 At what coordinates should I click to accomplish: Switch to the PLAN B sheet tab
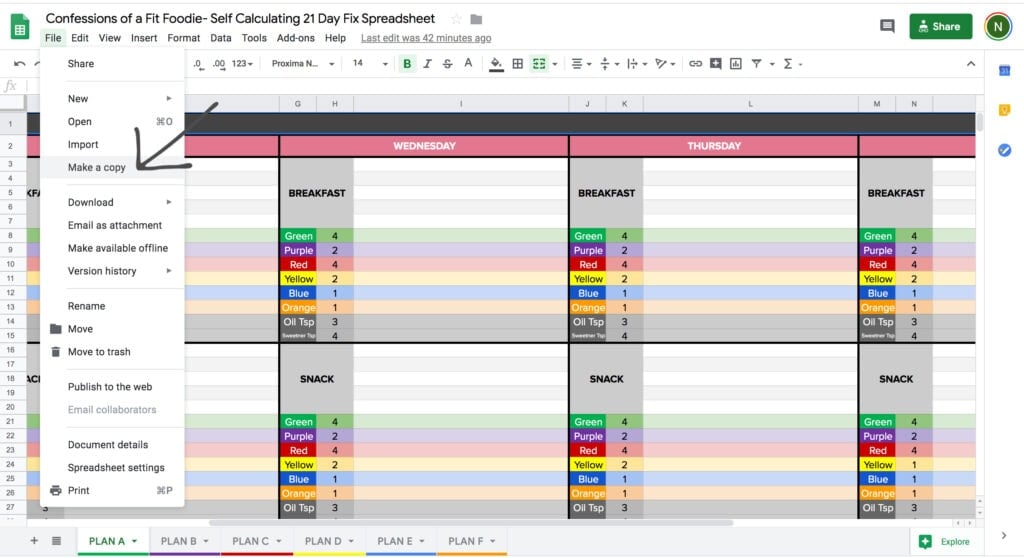pyautogui.click(x=178, y=541)
